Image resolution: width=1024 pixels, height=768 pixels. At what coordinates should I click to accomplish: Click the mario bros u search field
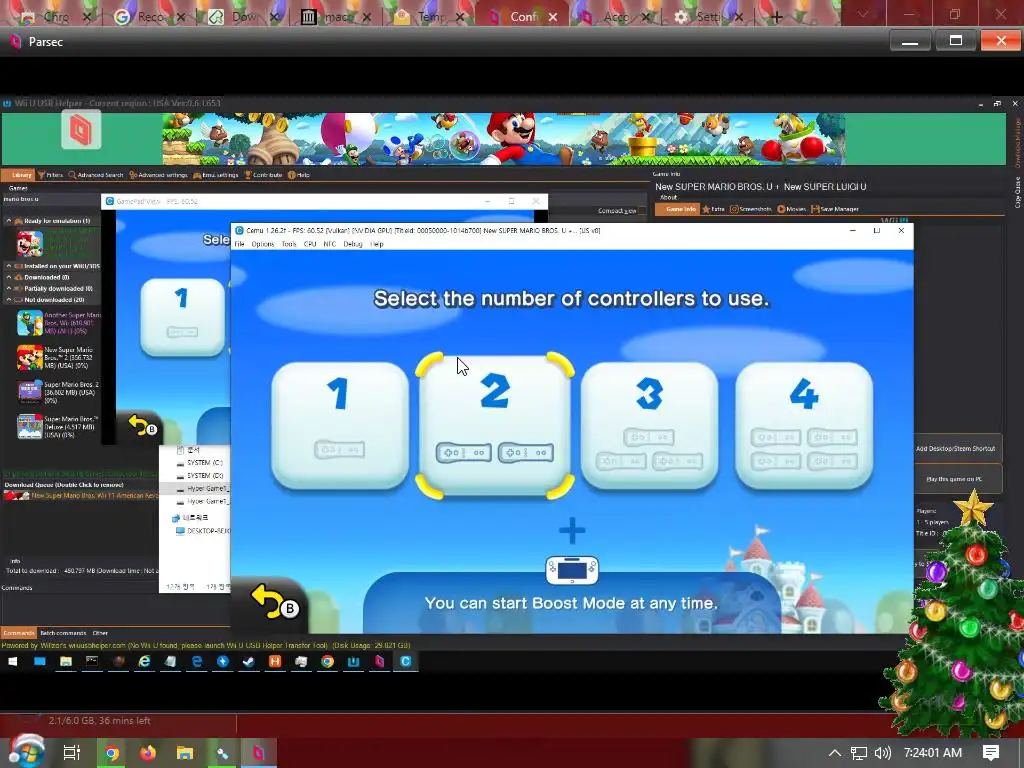(51, 199)
